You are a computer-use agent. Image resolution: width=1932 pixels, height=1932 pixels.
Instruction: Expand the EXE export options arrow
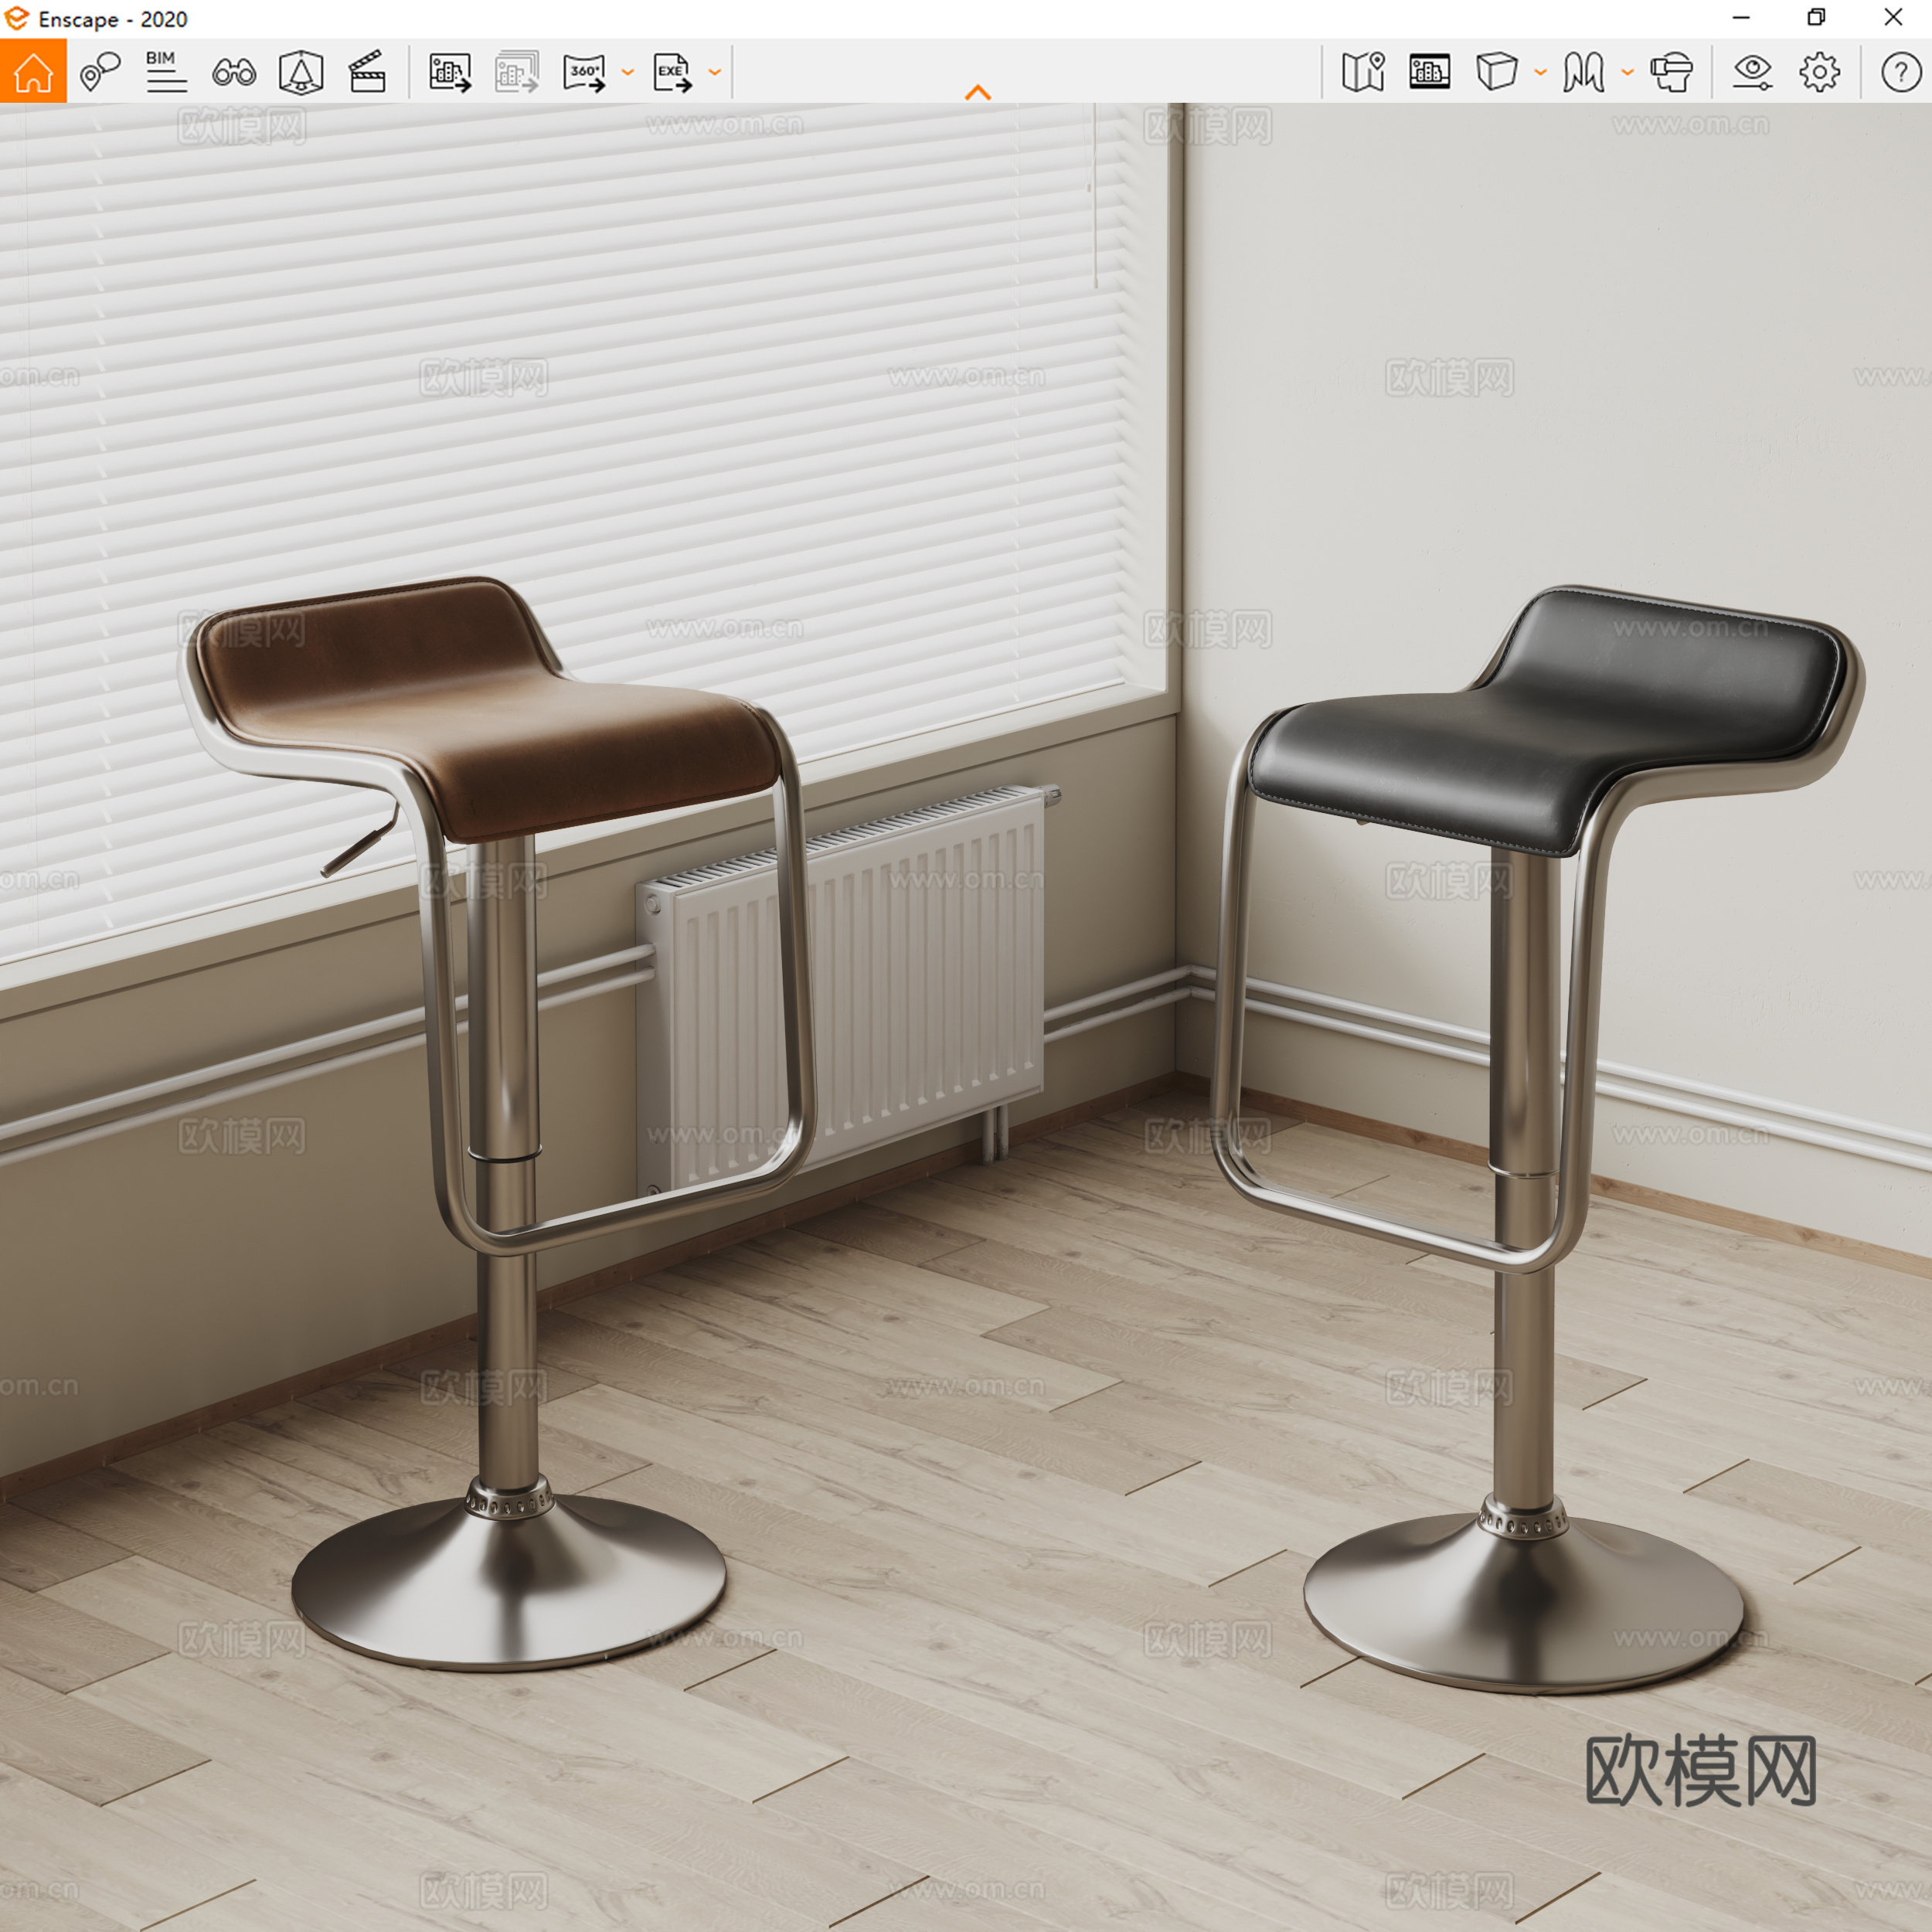pyautogui.click(x=715, y=72)
